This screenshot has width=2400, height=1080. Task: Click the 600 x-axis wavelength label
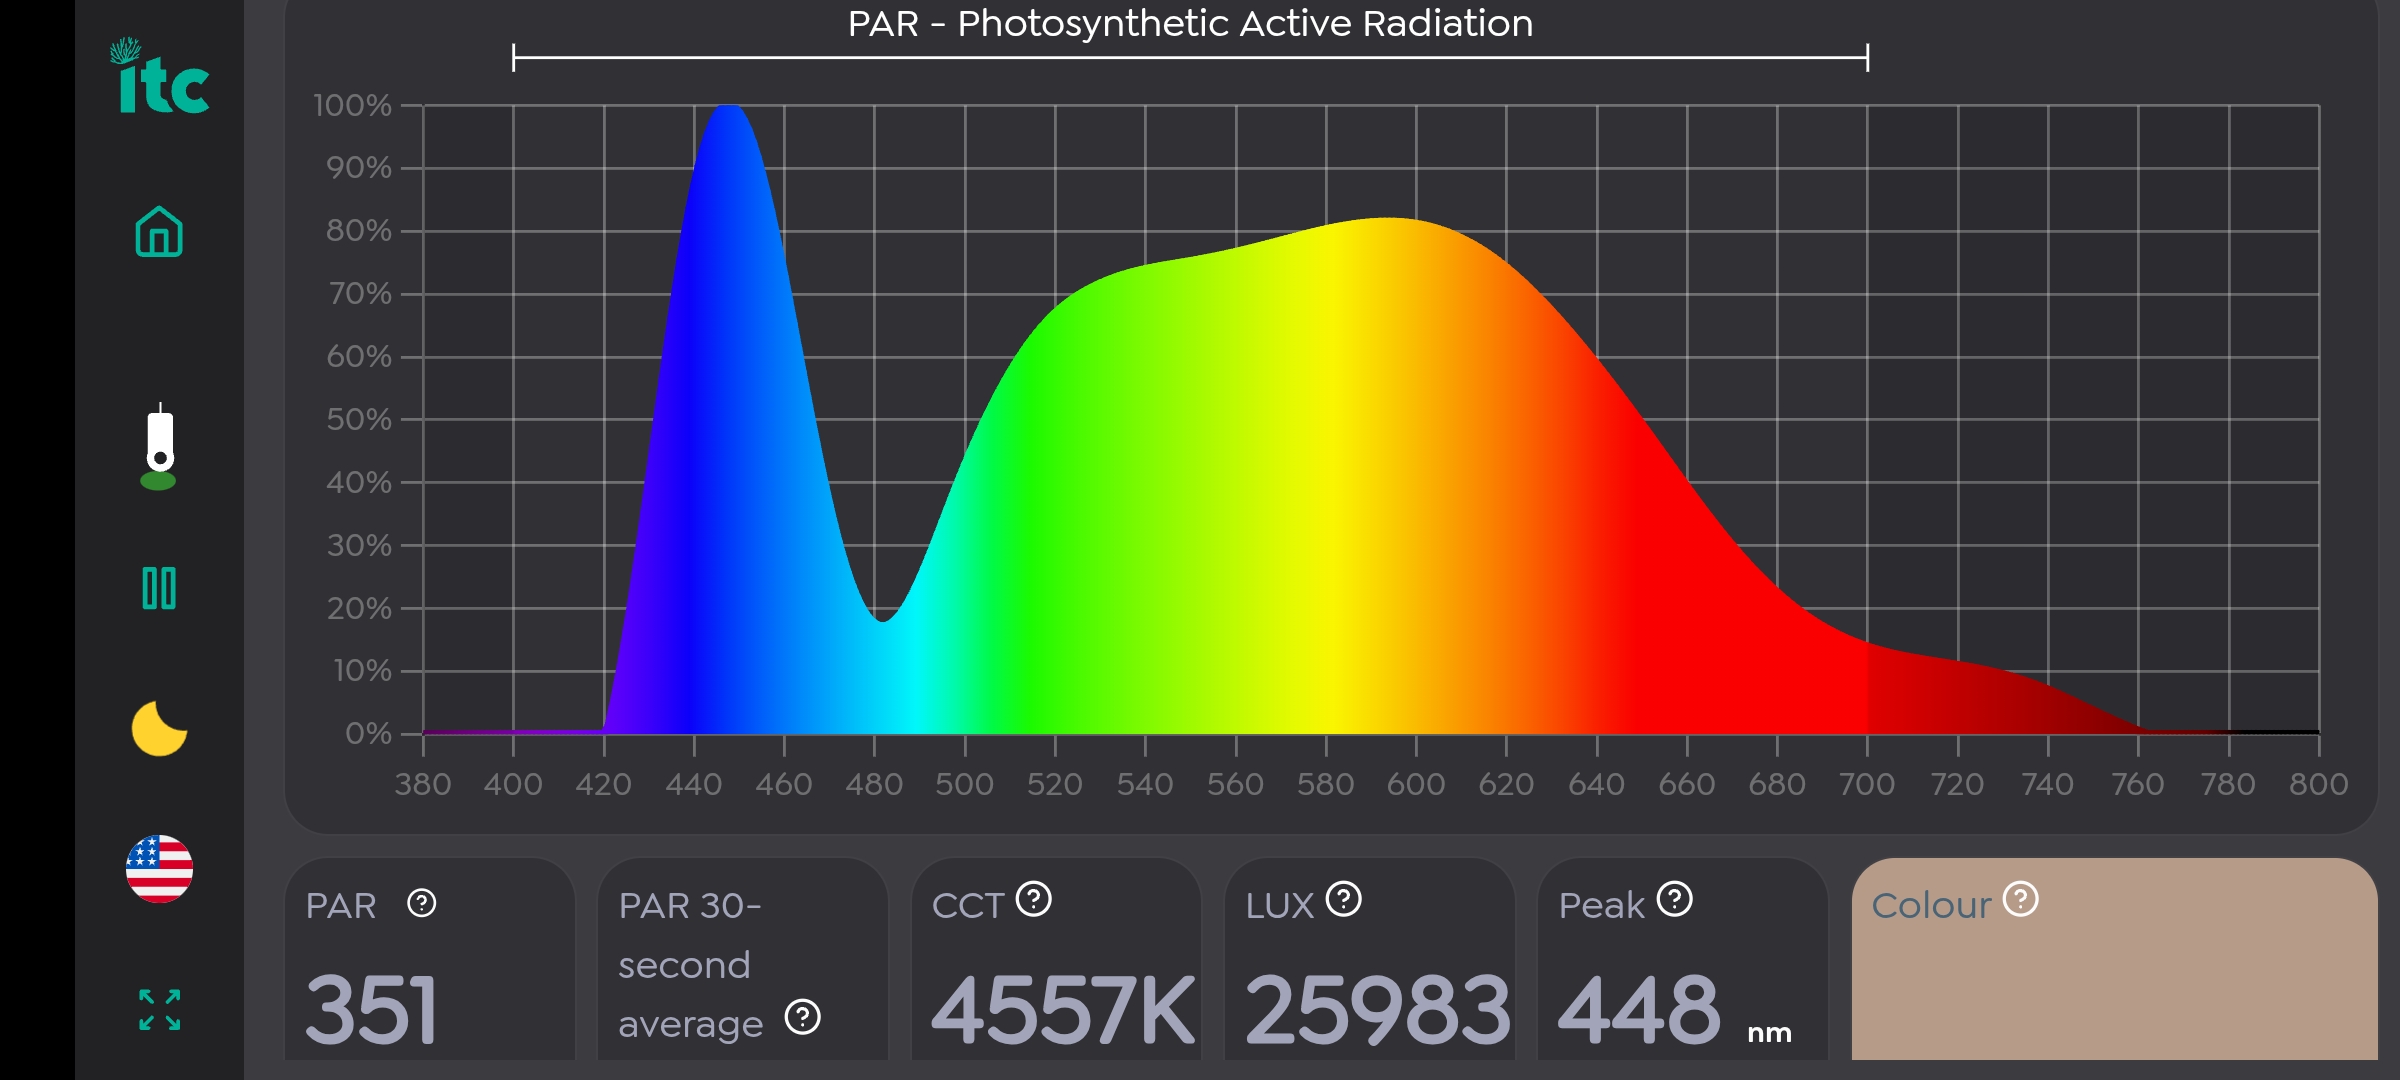[x=1416, y=784]
